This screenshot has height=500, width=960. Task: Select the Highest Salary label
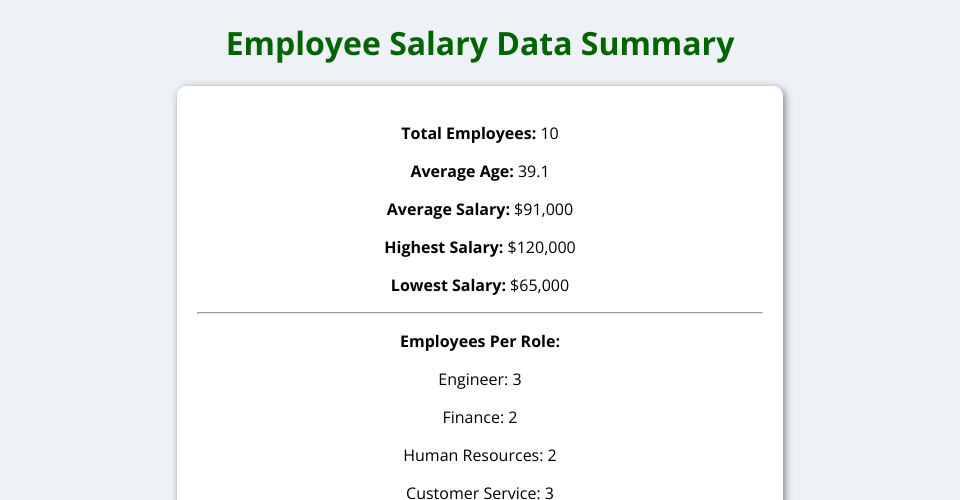click(x=443, y=247)
